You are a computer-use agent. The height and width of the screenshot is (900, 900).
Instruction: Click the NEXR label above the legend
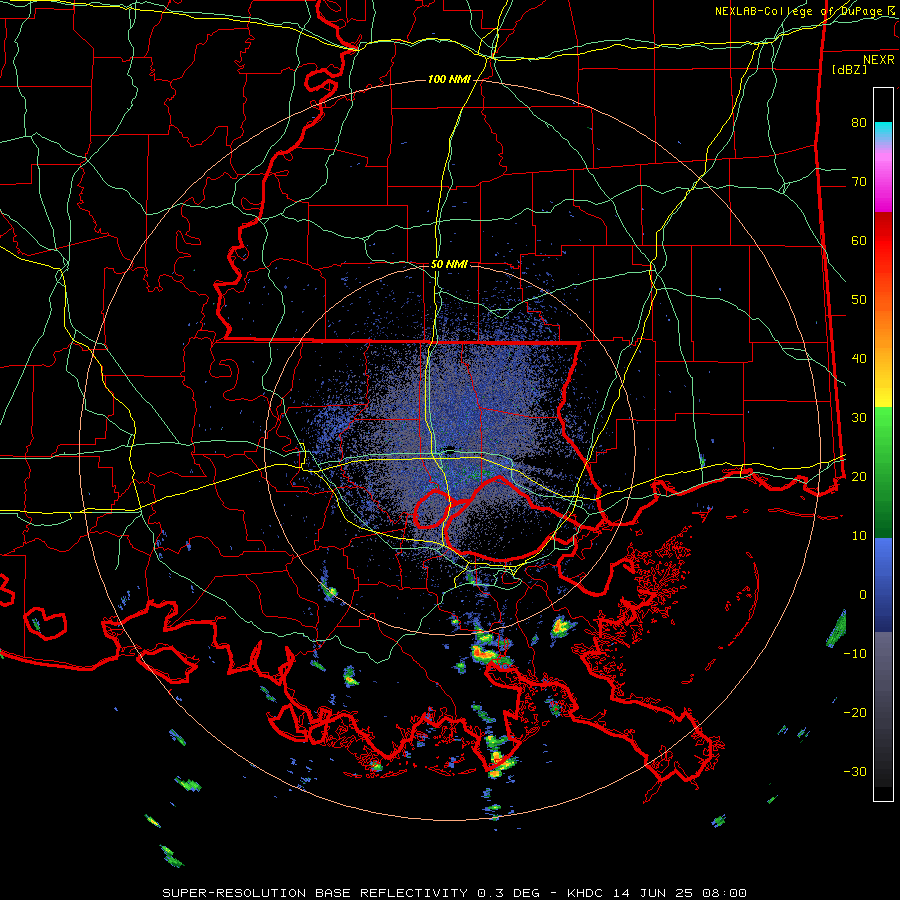[878, 60]
